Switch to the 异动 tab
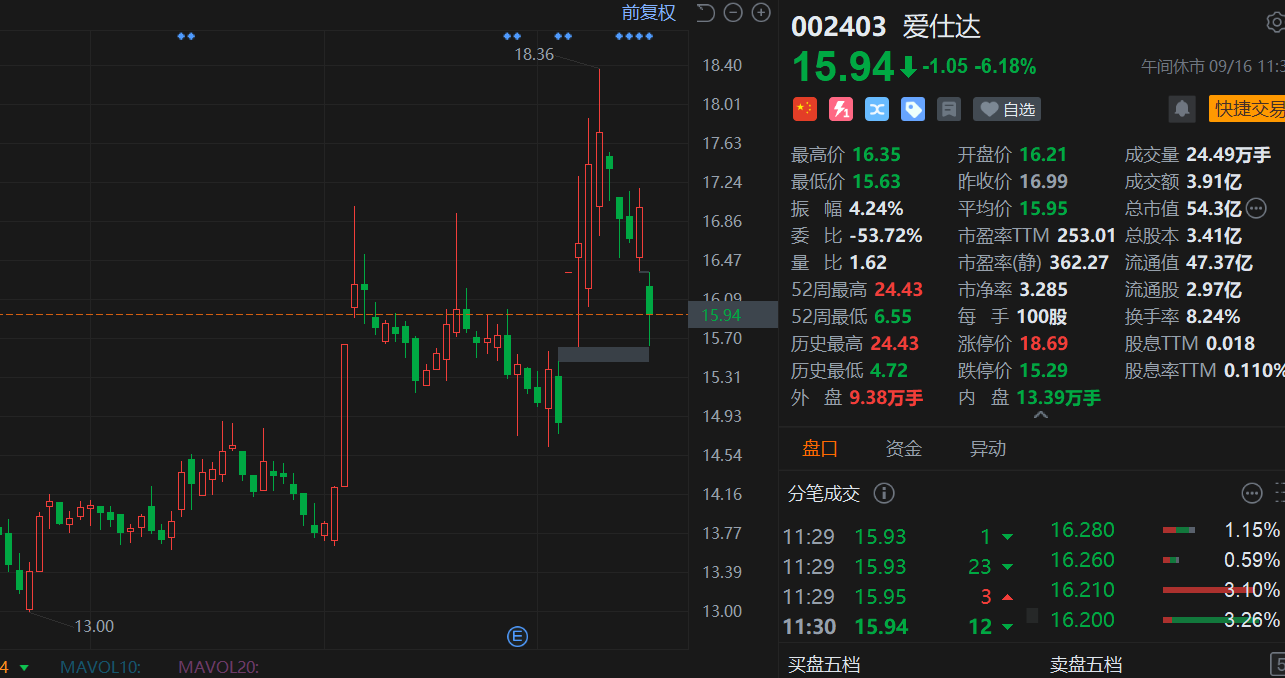Viewport: 1285px width, 678px height. coord(988,449)
